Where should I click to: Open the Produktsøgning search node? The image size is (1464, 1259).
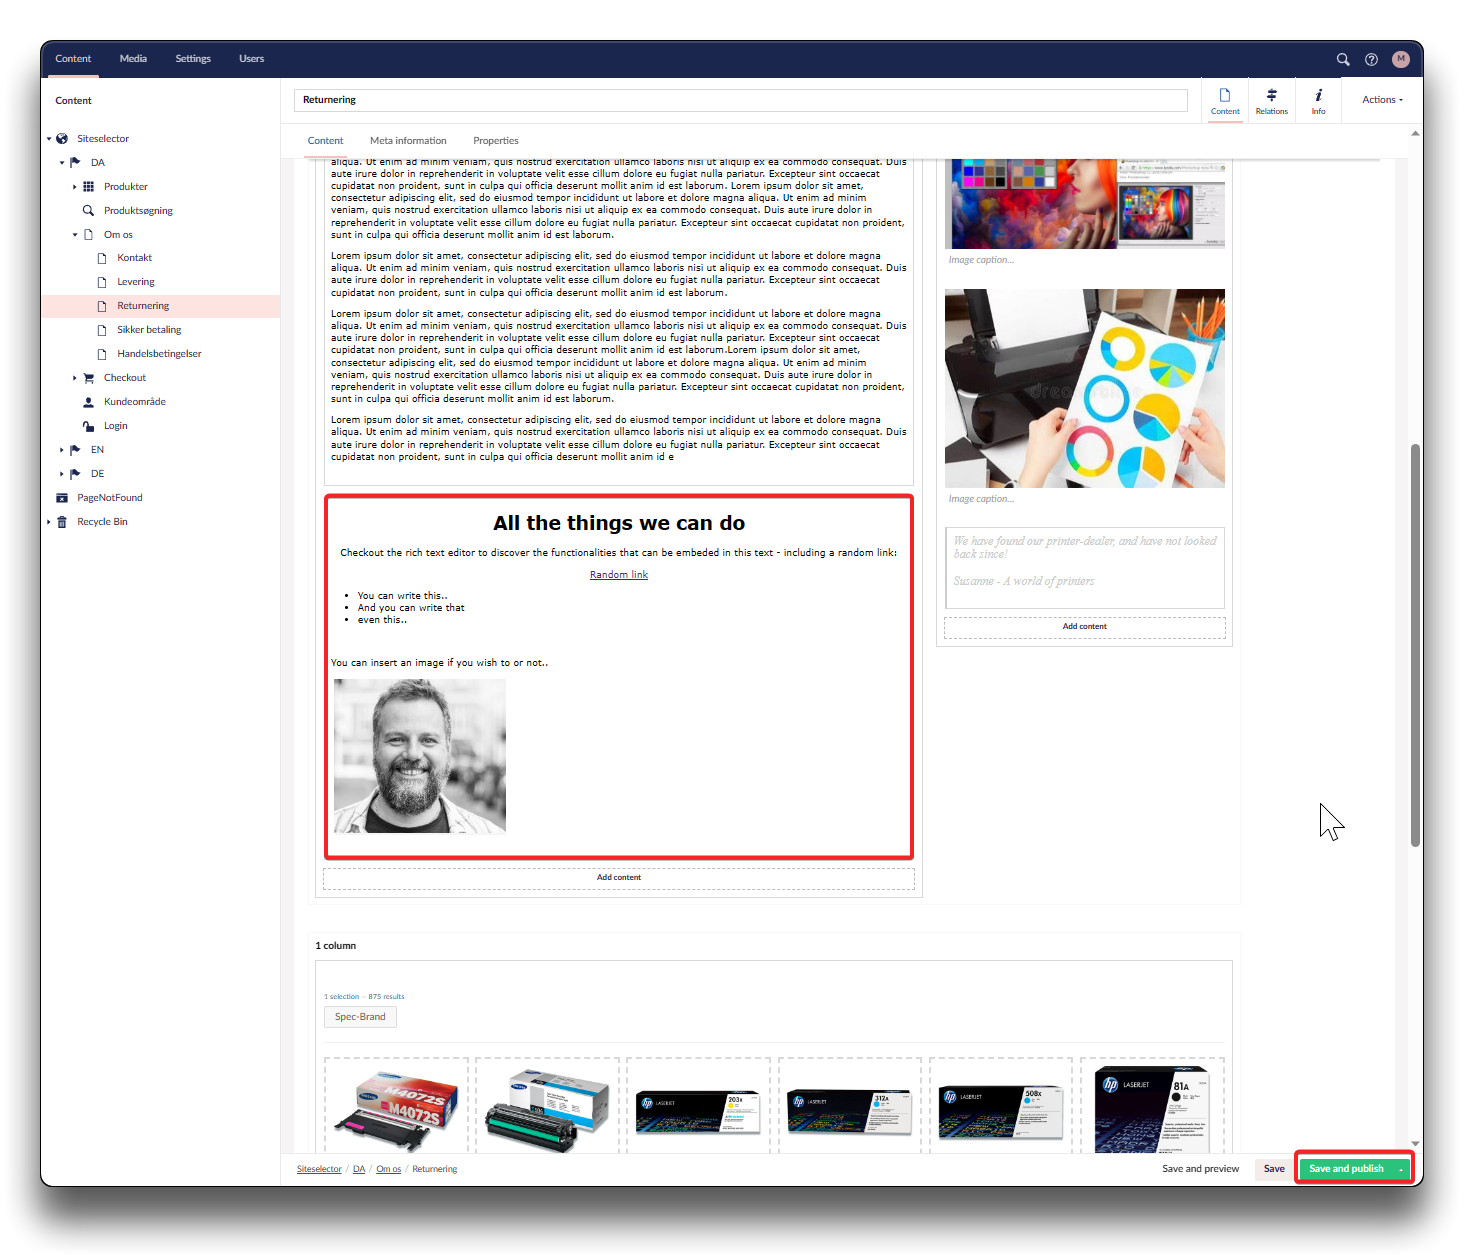[x=138, y=211]
